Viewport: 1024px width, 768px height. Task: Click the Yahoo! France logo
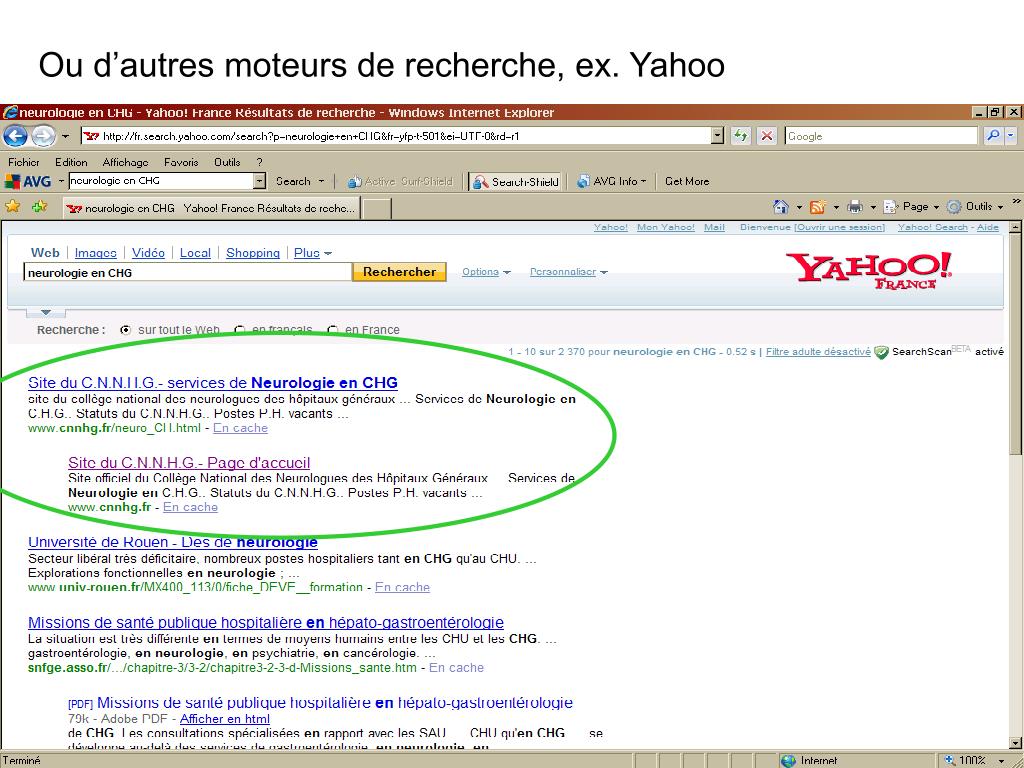[x=868, y=270]
